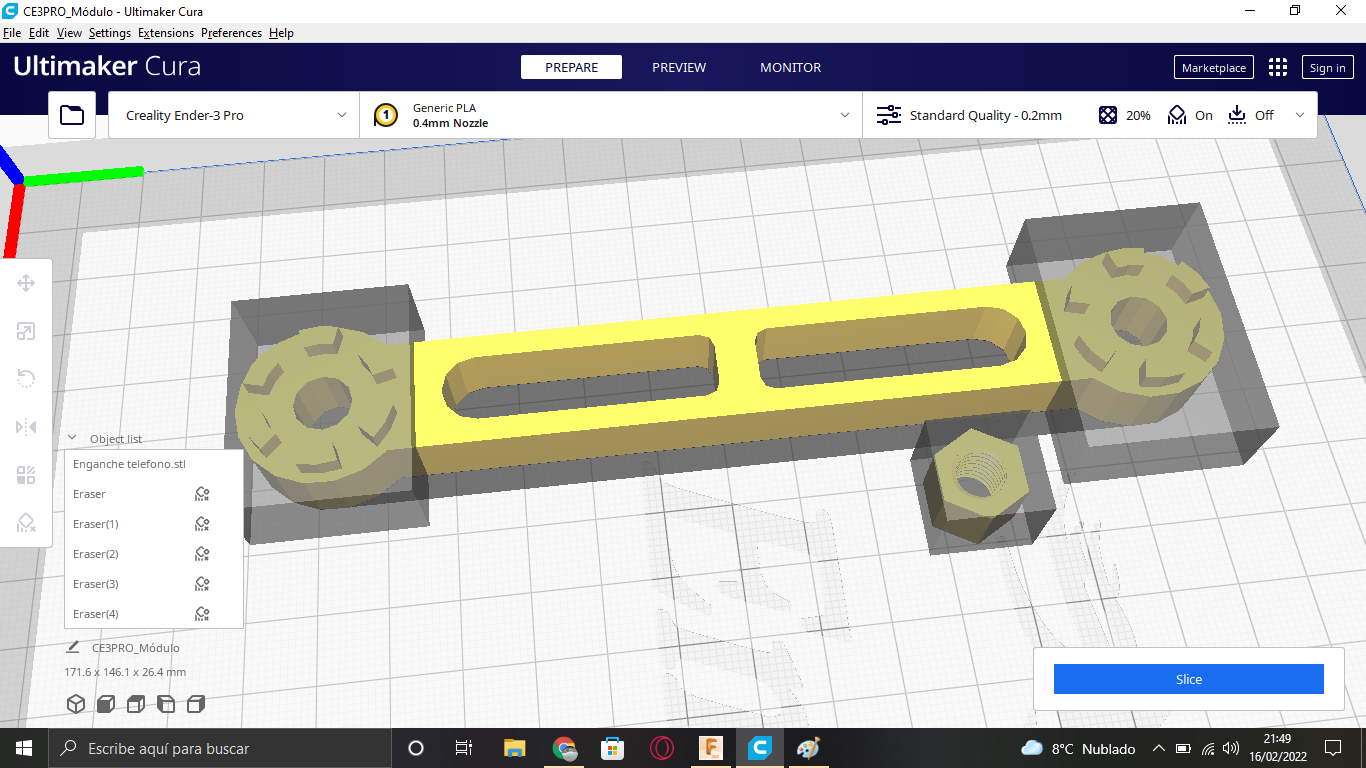The image size is (1366, 768).
Task: Switch to the PREPARE stage tab
Action: pyautogui.click(x=571, y=67)
